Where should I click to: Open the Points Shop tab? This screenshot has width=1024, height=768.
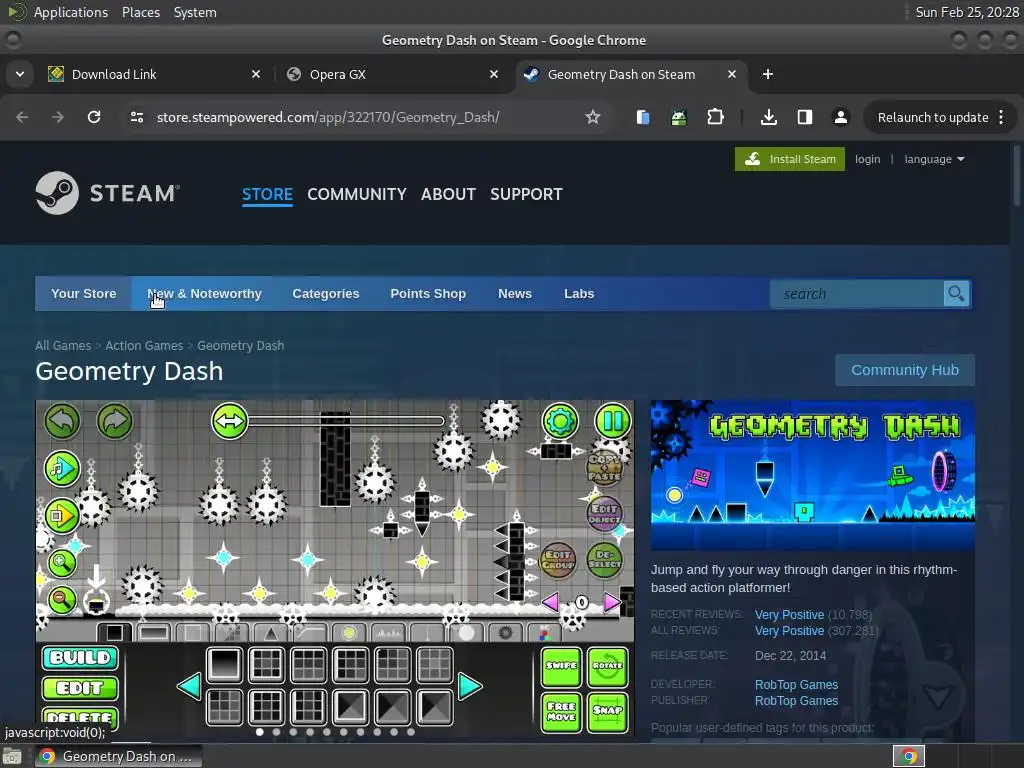pos(428,294)
